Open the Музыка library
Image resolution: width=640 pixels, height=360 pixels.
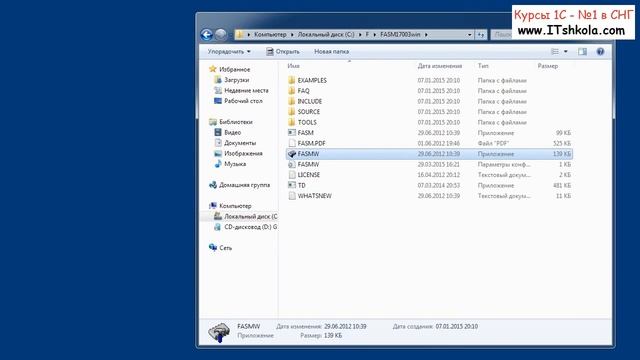pos(235,164)
